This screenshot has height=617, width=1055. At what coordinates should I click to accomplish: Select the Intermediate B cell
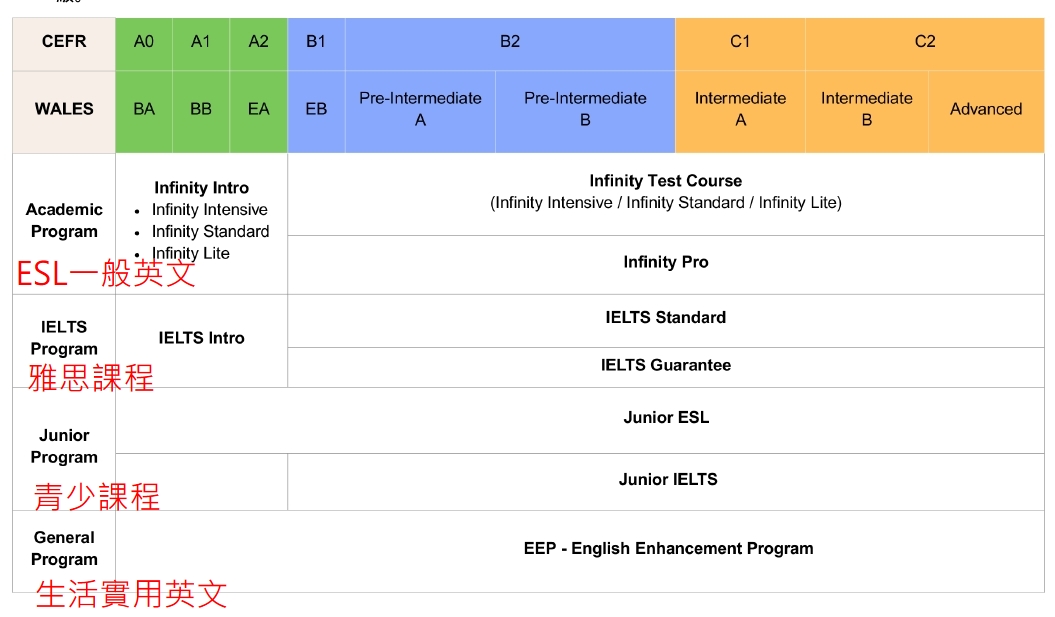[866, 109]
